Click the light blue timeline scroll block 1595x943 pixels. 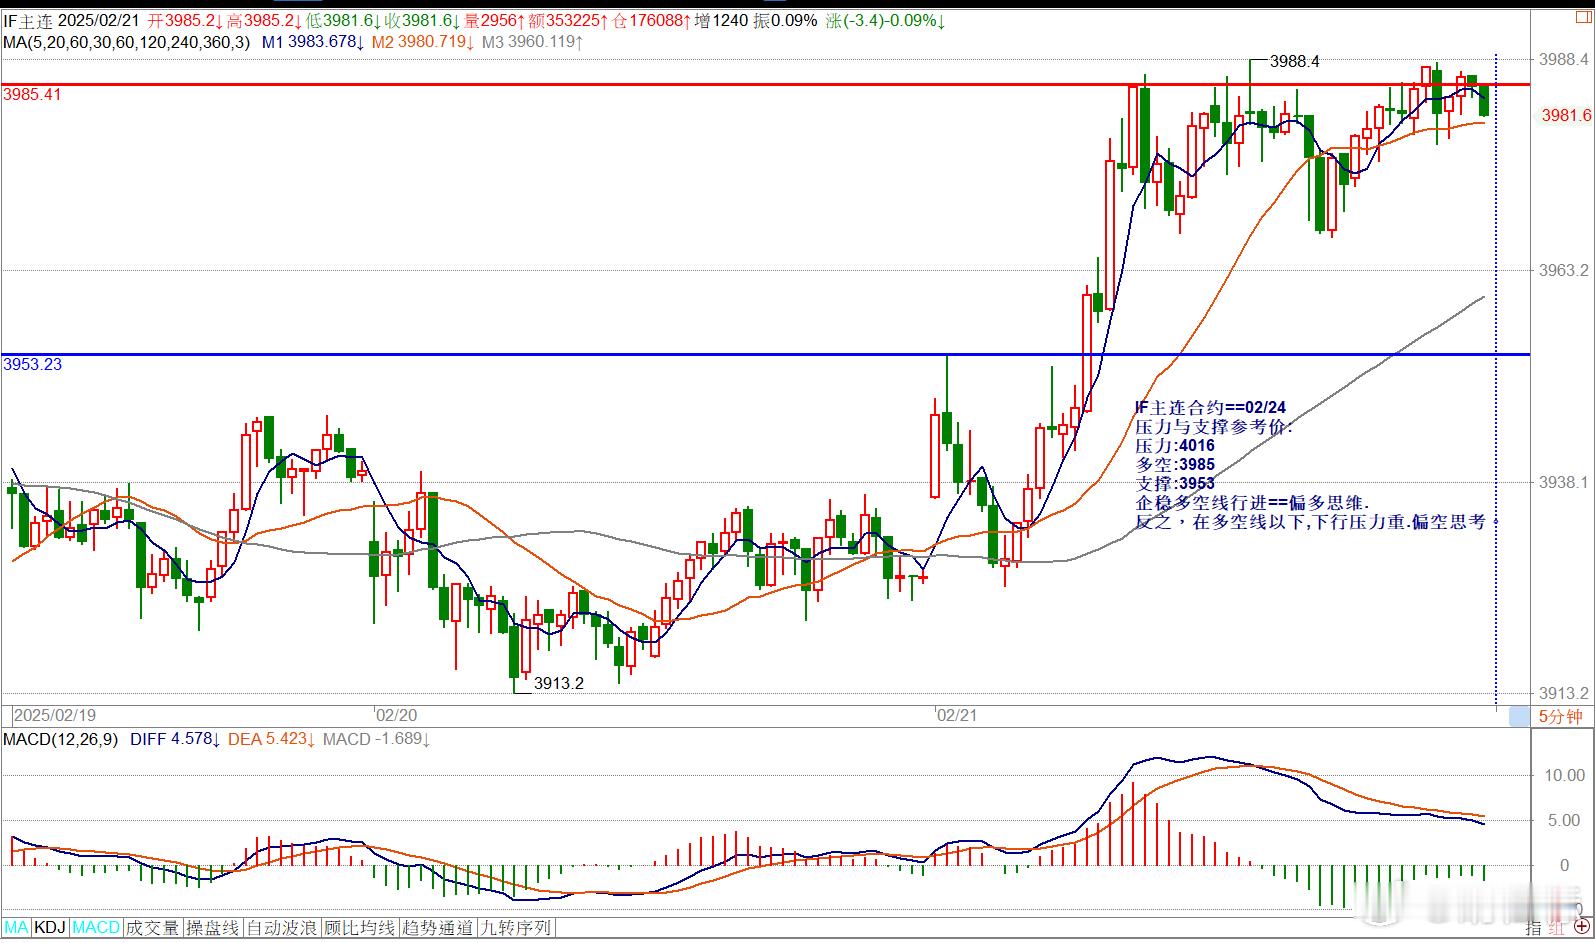(x=1519, y=716)
